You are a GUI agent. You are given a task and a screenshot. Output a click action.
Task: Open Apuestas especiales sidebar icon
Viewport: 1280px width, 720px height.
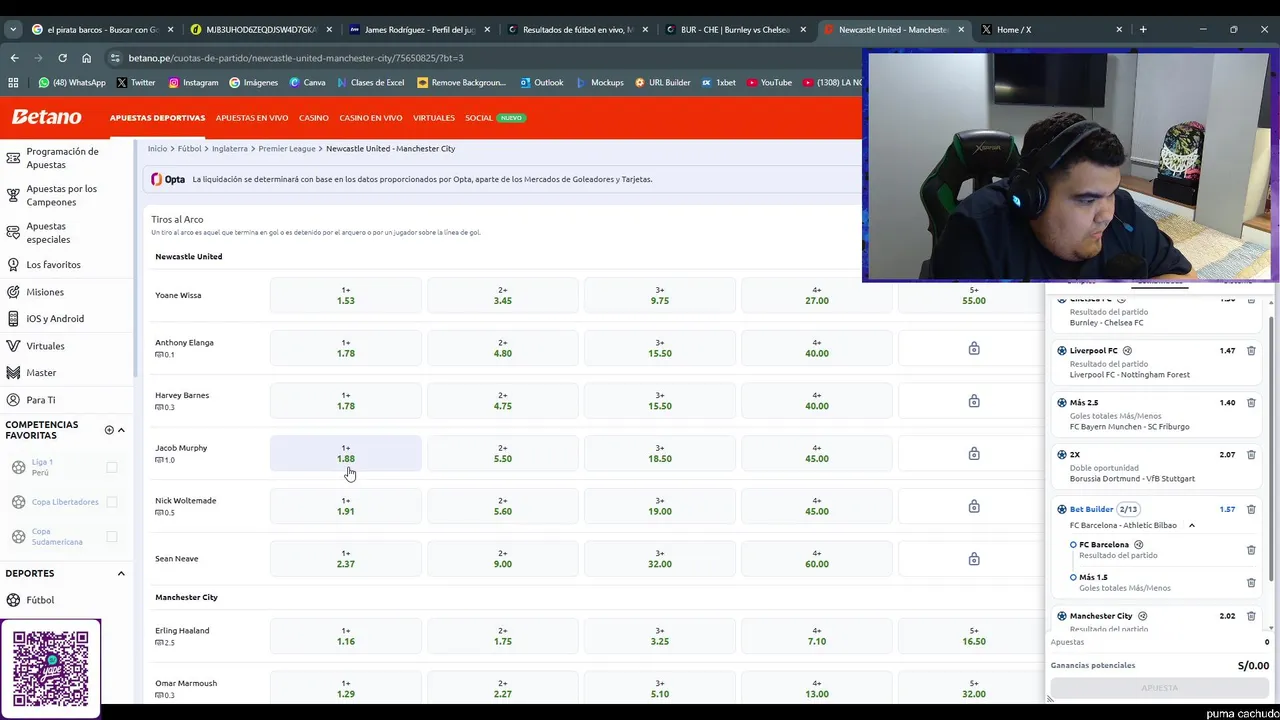click(x=13, y=233)
